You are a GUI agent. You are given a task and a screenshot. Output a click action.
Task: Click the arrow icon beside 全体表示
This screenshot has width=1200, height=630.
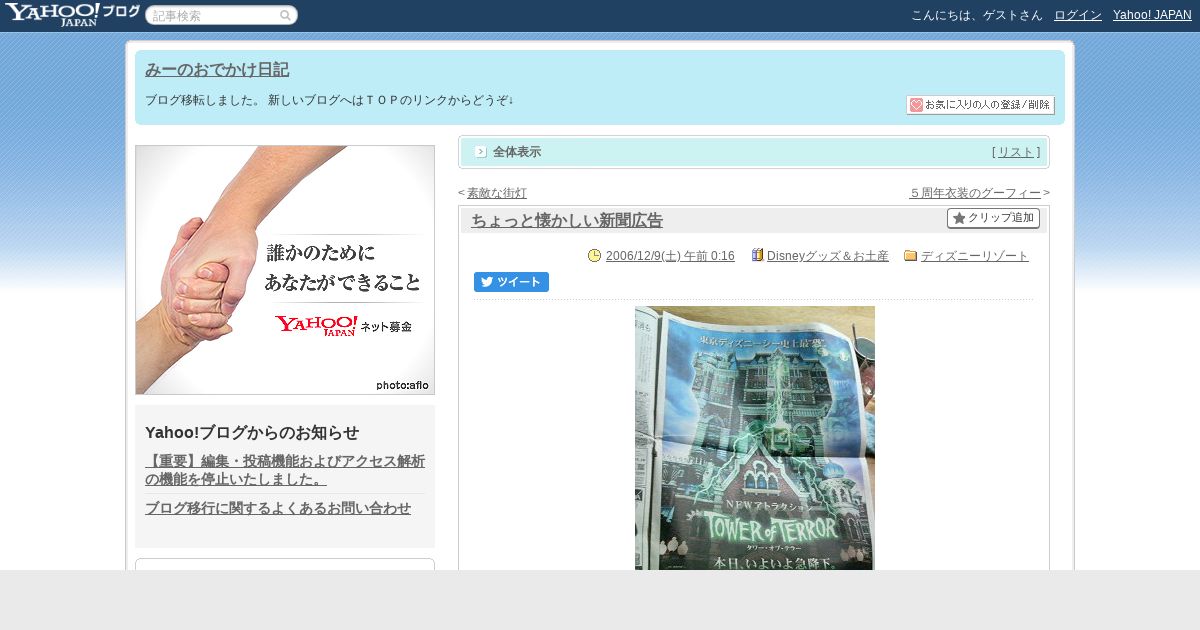480,152
